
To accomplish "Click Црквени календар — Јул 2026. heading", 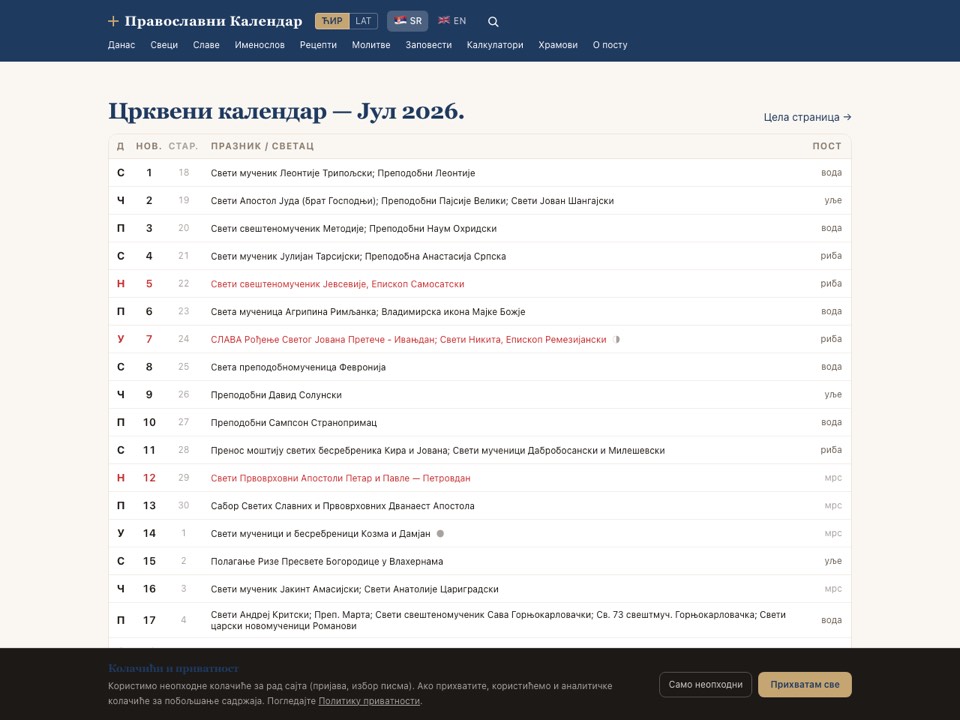I will coord(286,111).
